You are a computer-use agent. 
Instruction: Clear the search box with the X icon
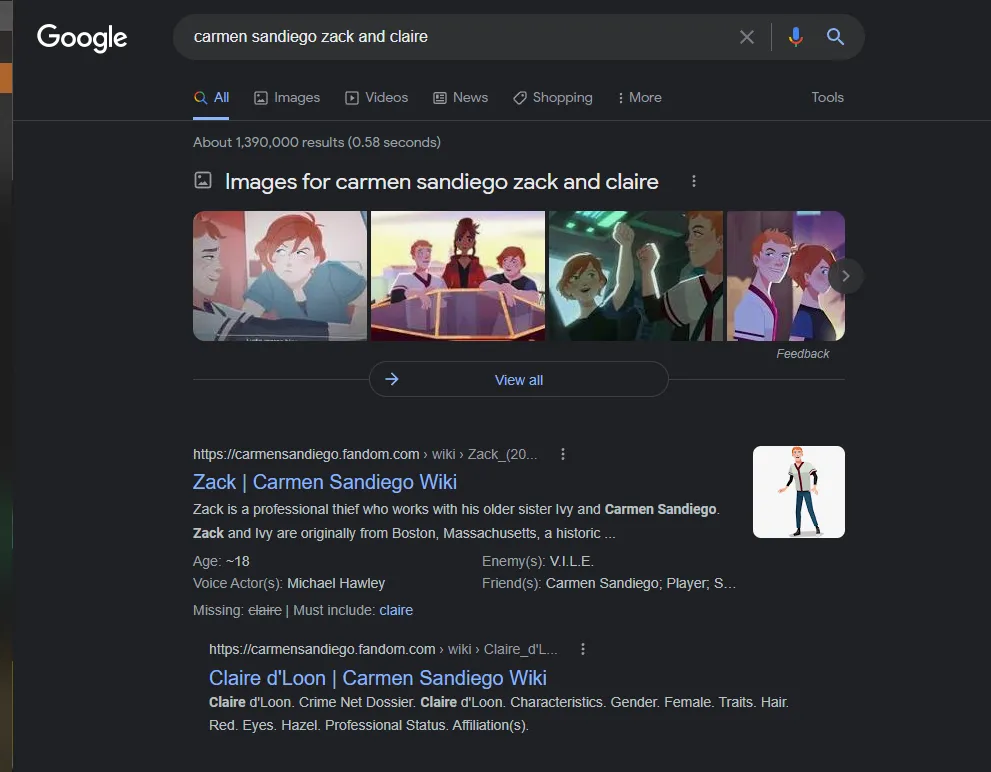pos(746,37)
